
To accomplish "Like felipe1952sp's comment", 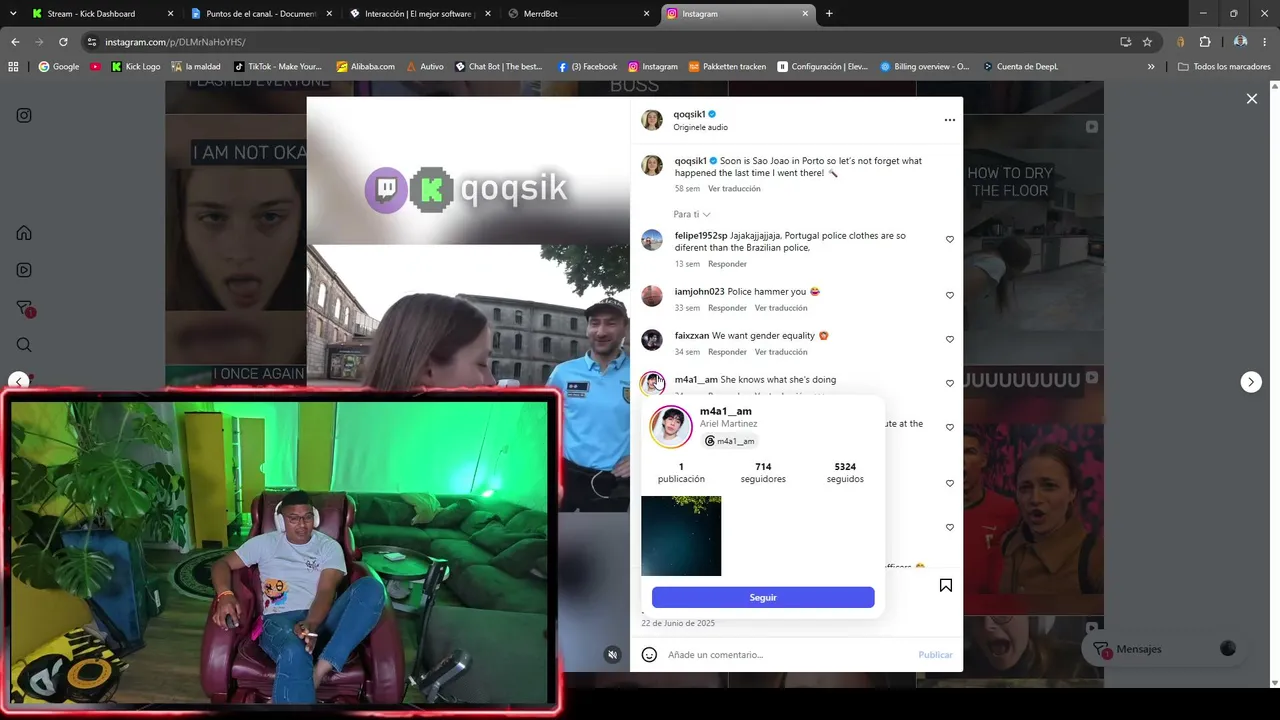I will click(950, 240).
